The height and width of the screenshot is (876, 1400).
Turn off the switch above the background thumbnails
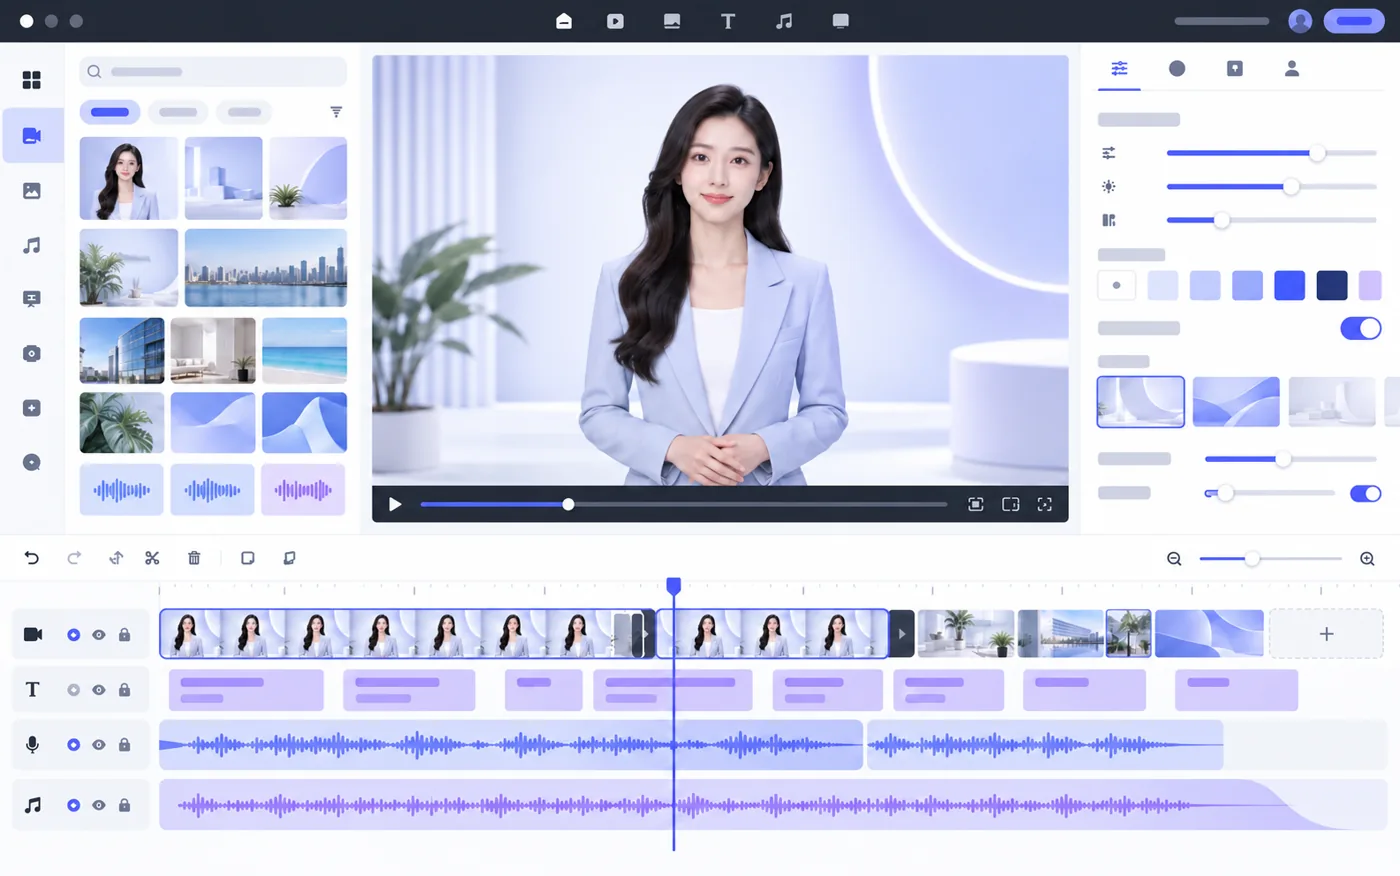[x=1360, y=328]
